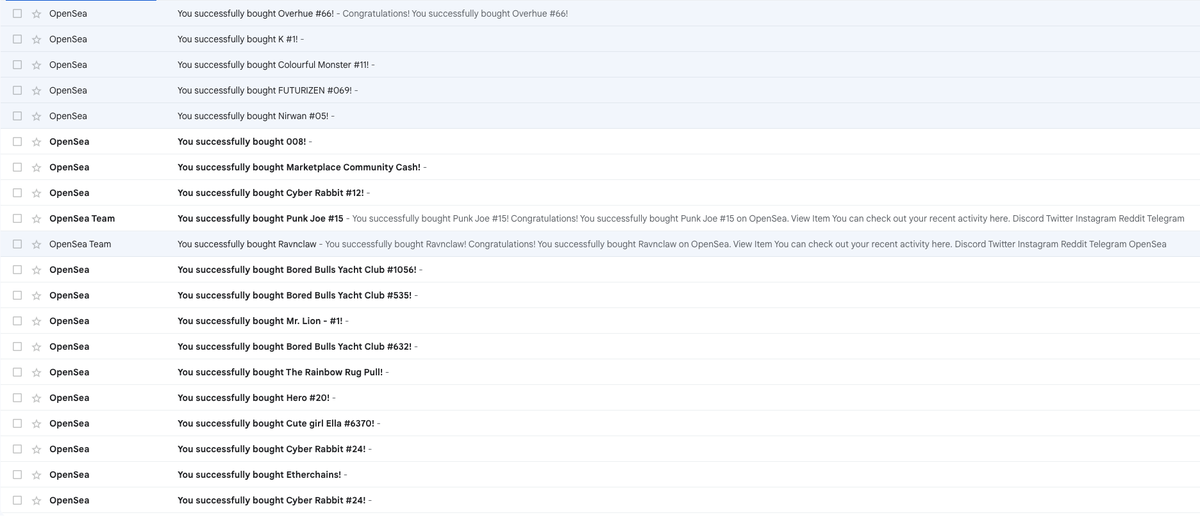Viewport: 1200px width, 522px height.
Task: Star The Rainbow Rug Pull email
Action: coord(37,372)
